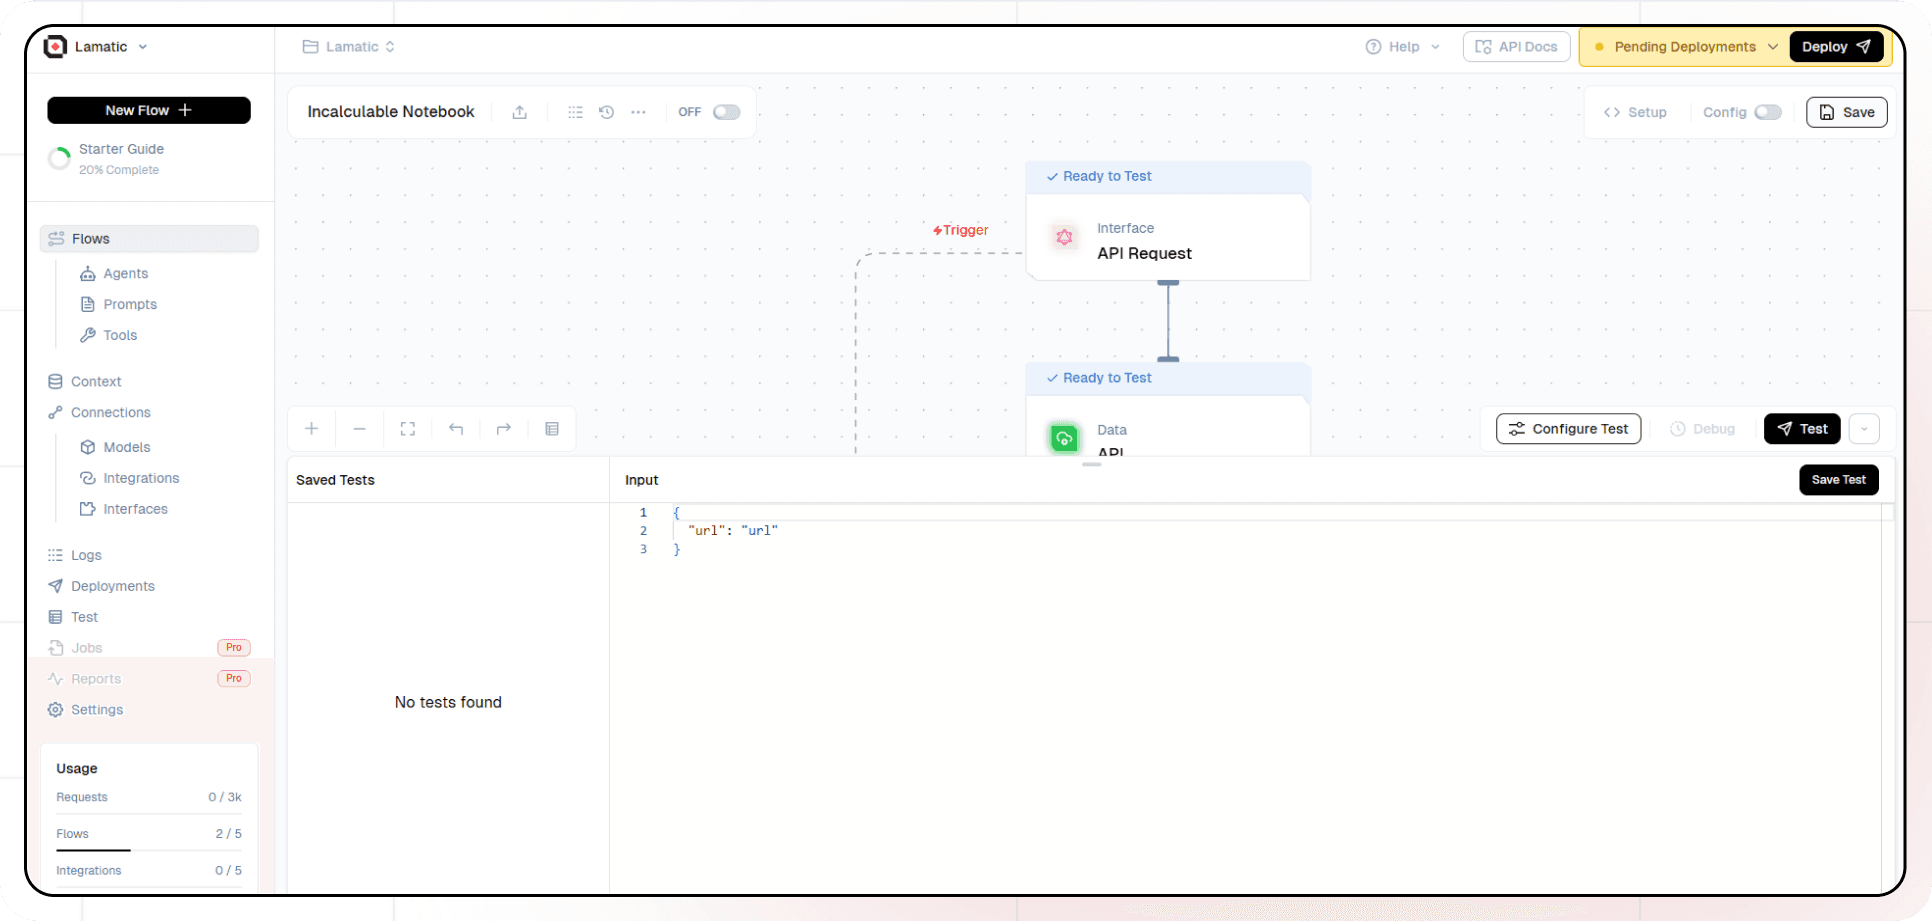The height and width of the screenshot is (921, 1932).
Task: Enable the Config toggle
Action: tap(1768, 112)
